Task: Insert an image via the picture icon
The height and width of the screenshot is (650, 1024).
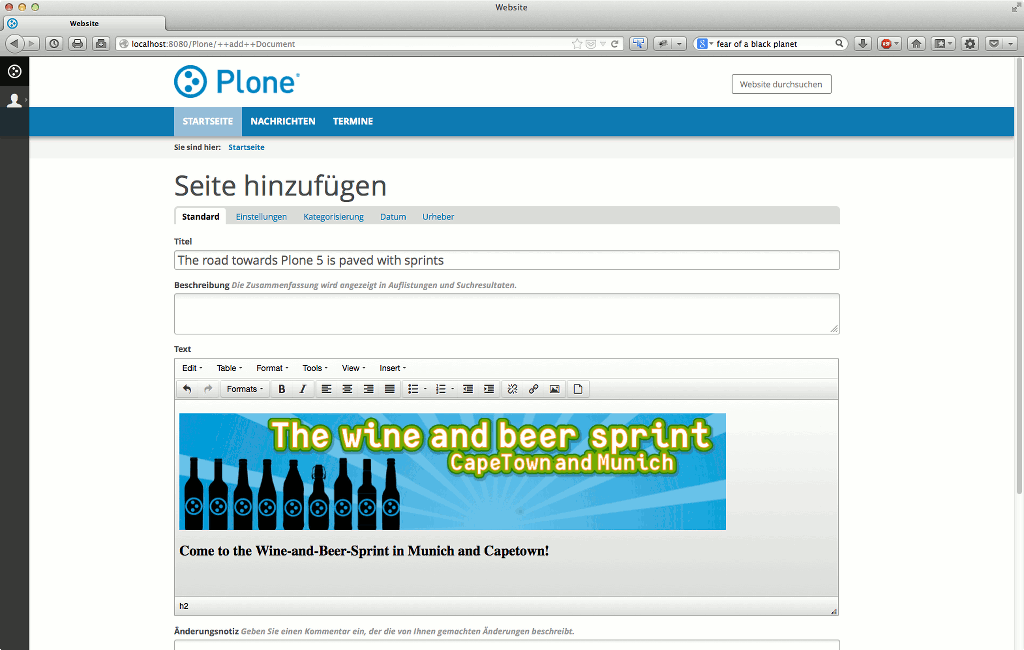Action: pos(554,389)
